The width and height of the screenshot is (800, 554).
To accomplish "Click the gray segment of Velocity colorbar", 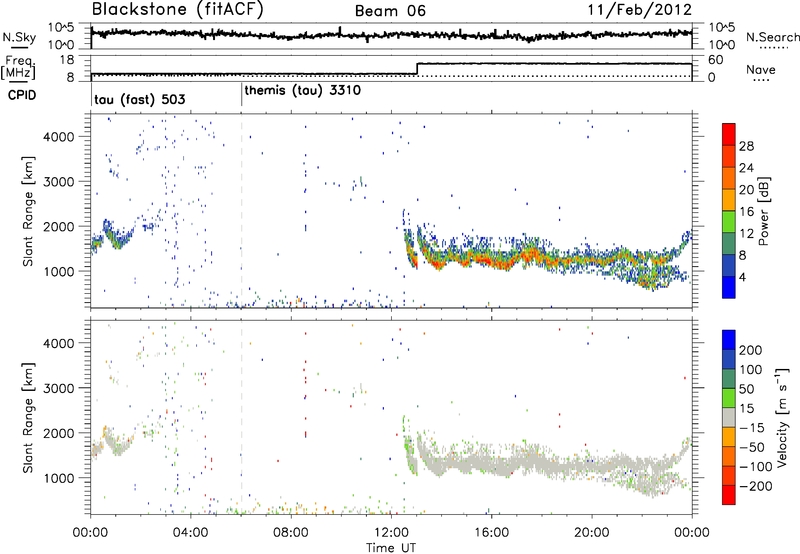I will [729, 417].
